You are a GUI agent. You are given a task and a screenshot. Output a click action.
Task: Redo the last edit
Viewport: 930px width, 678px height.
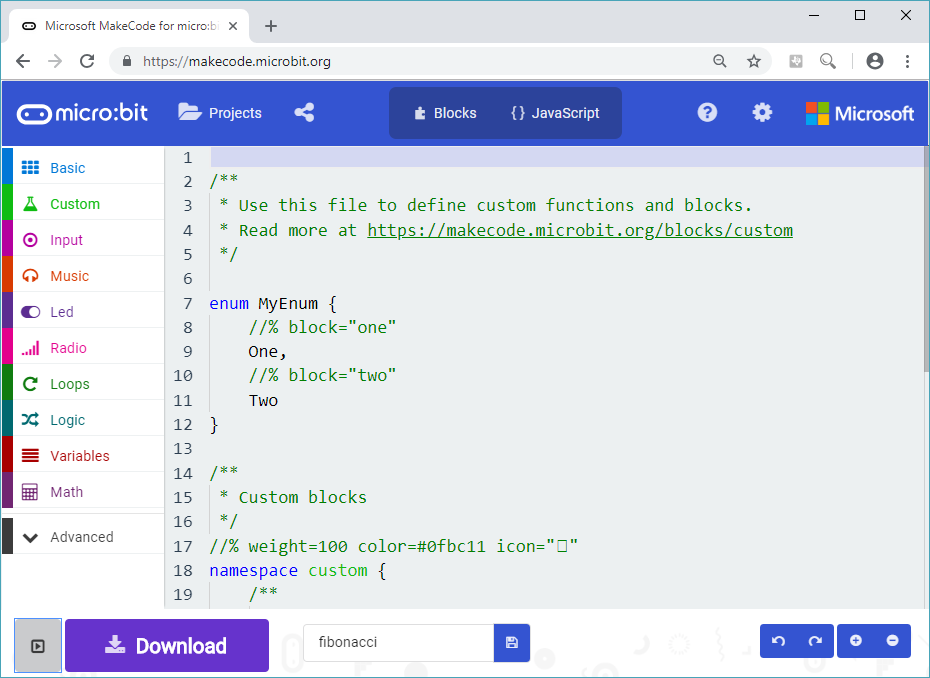coord(816,641)
